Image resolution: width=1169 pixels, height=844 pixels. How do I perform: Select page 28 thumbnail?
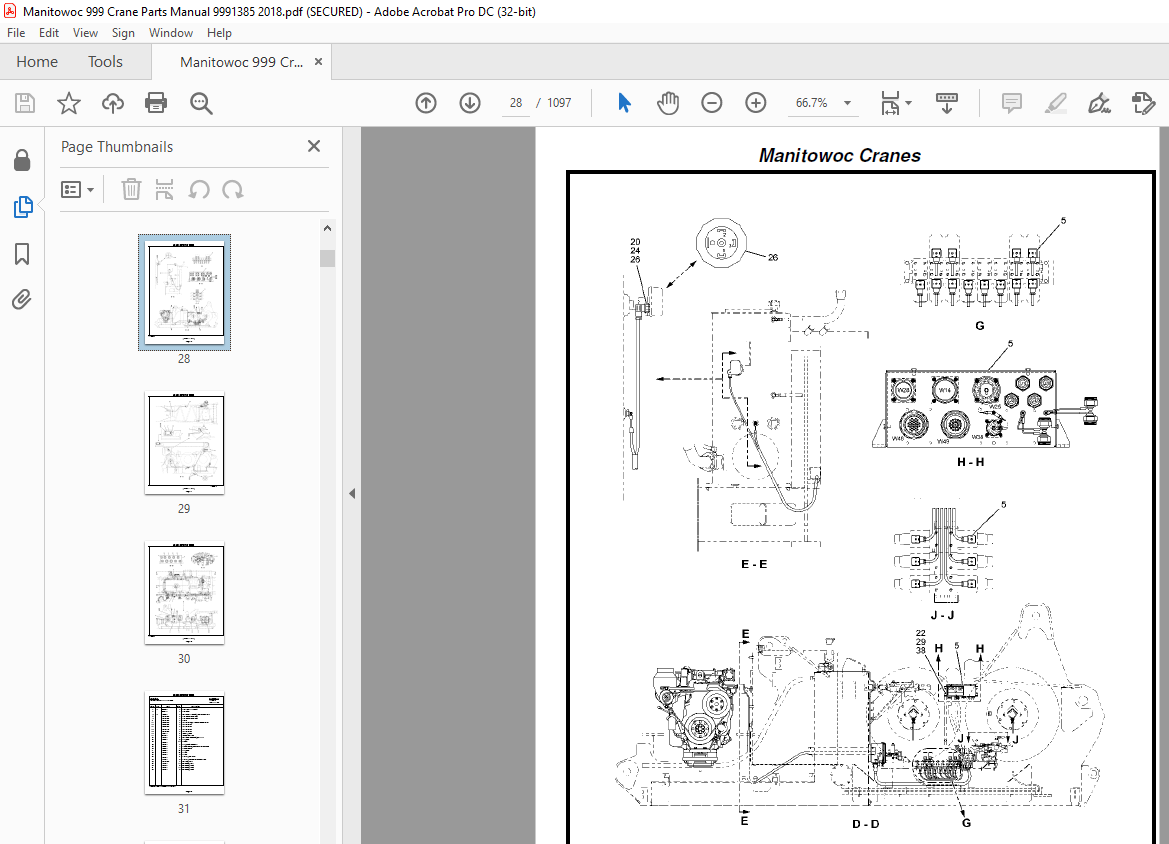185,292
